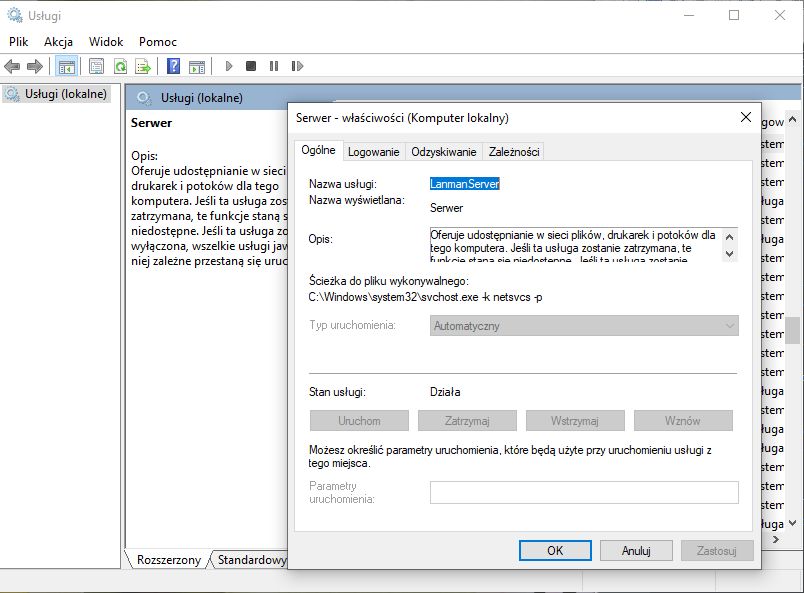This screenshot has width=804, height=593.
Task: Click the Serwer displayed name value
Action: click(447, 208)
